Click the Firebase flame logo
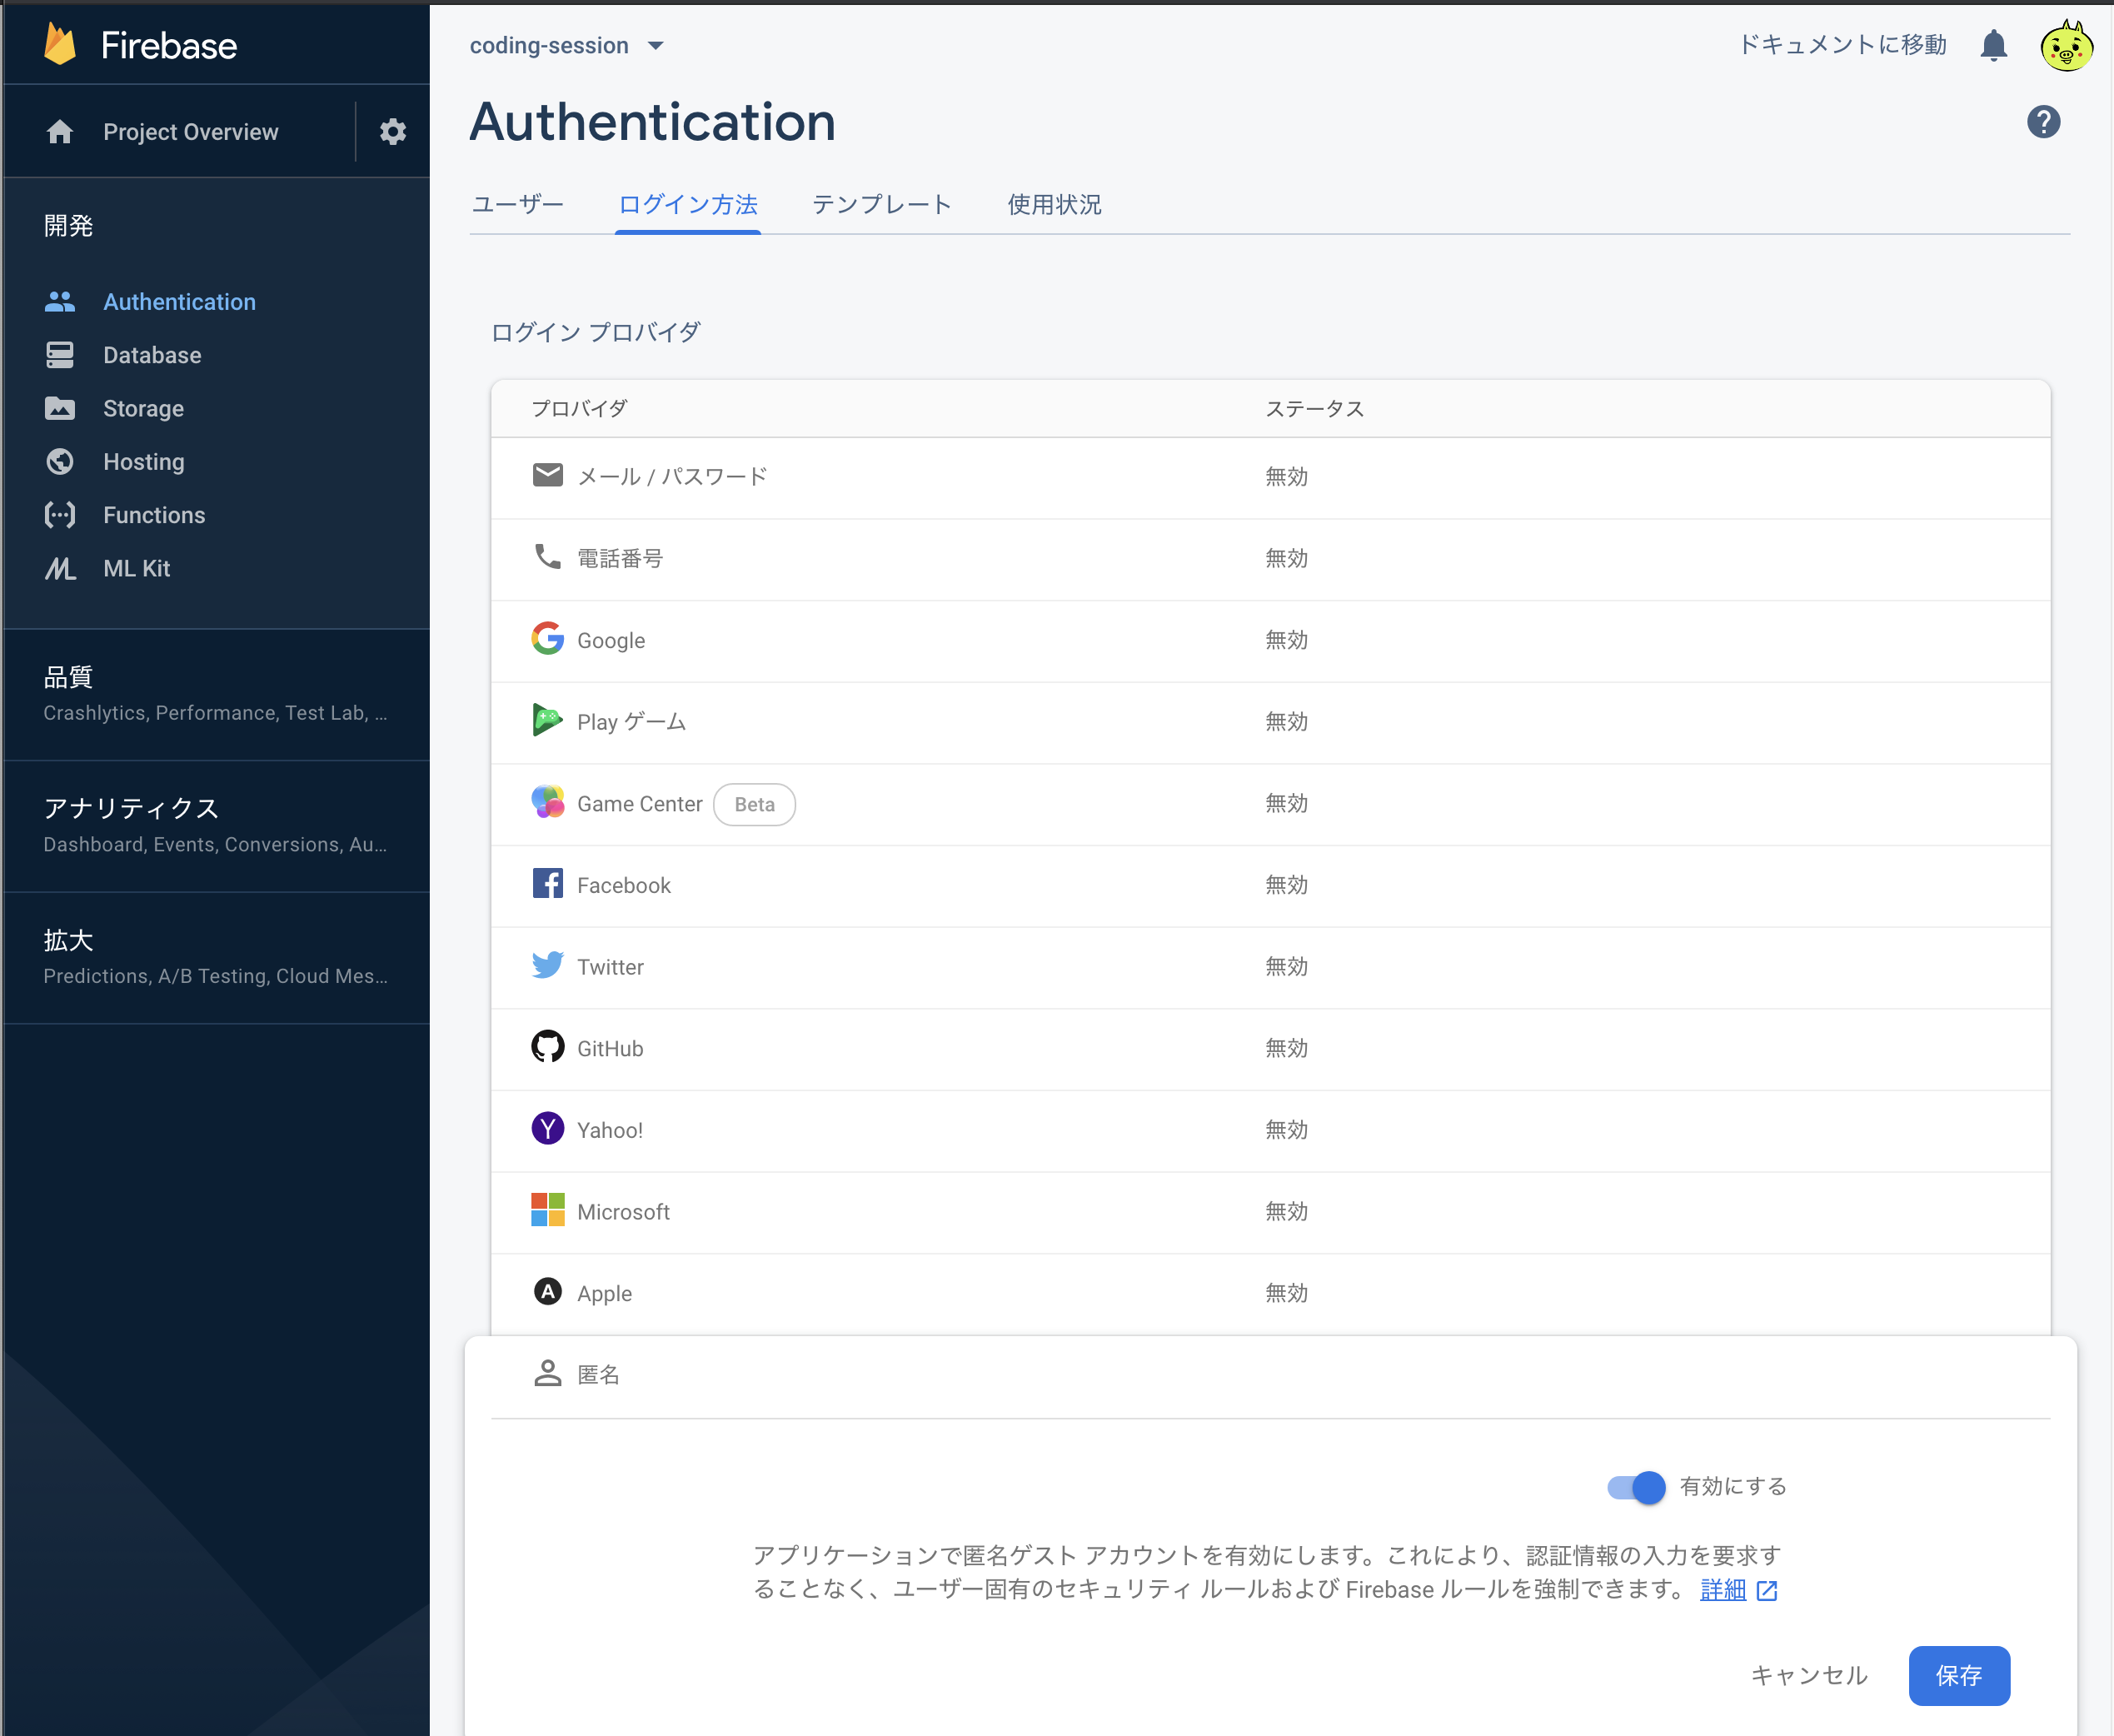 pyautogui.click(x=60, y=45)
